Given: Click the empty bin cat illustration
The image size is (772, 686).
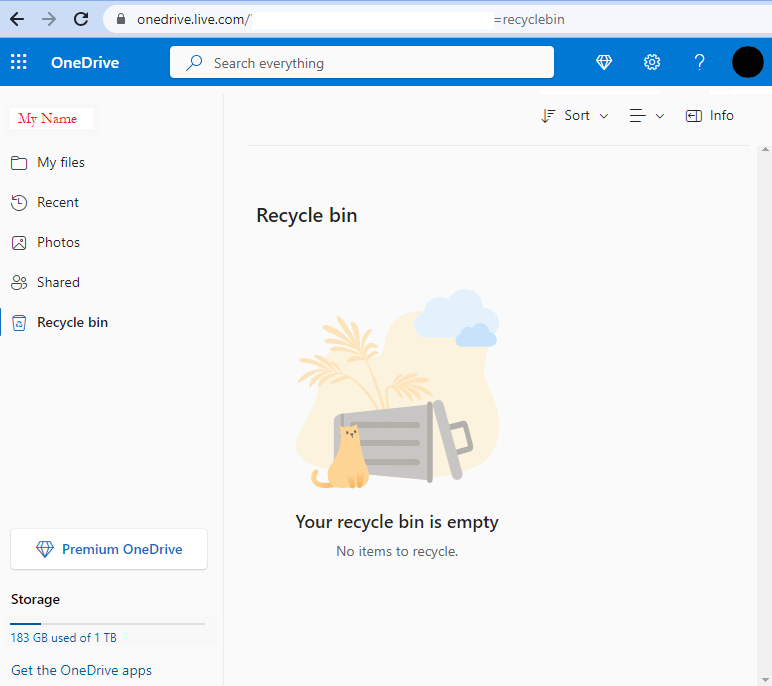Looking at the screenshot, I should pos(397,389).
